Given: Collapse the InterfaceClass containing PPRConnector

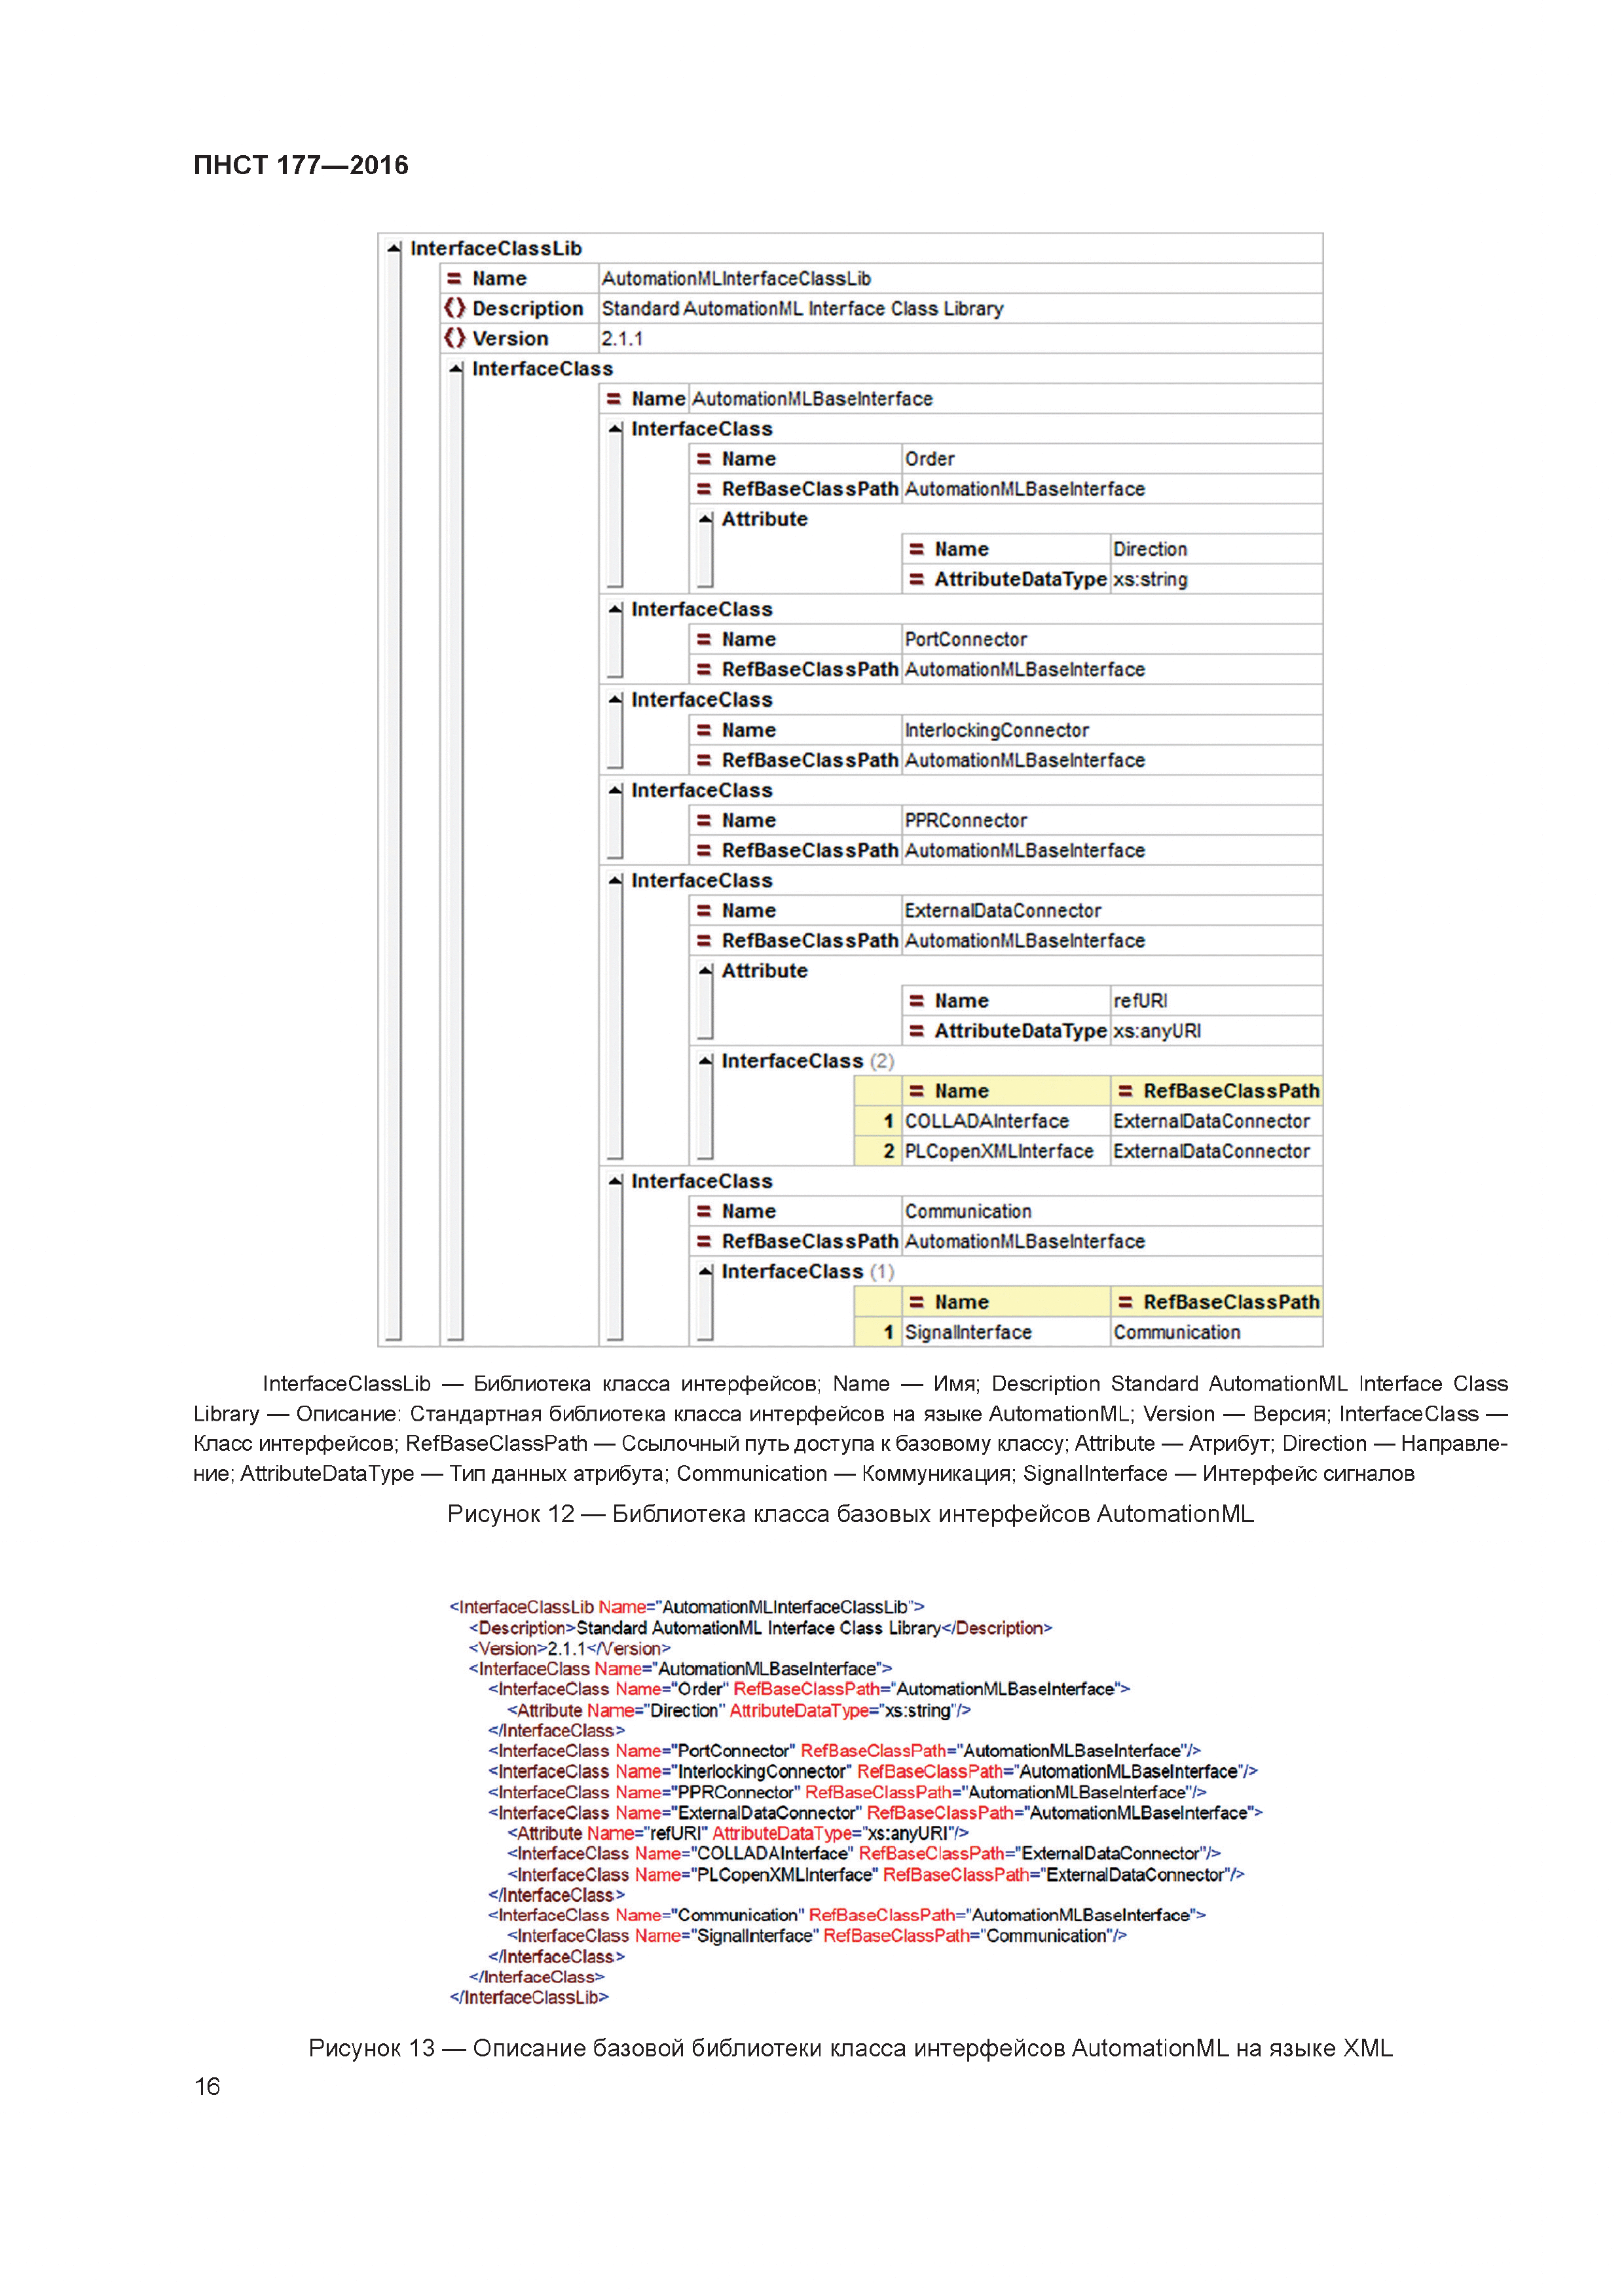Looking at the screenshot, I should click(x=615, y=790).
